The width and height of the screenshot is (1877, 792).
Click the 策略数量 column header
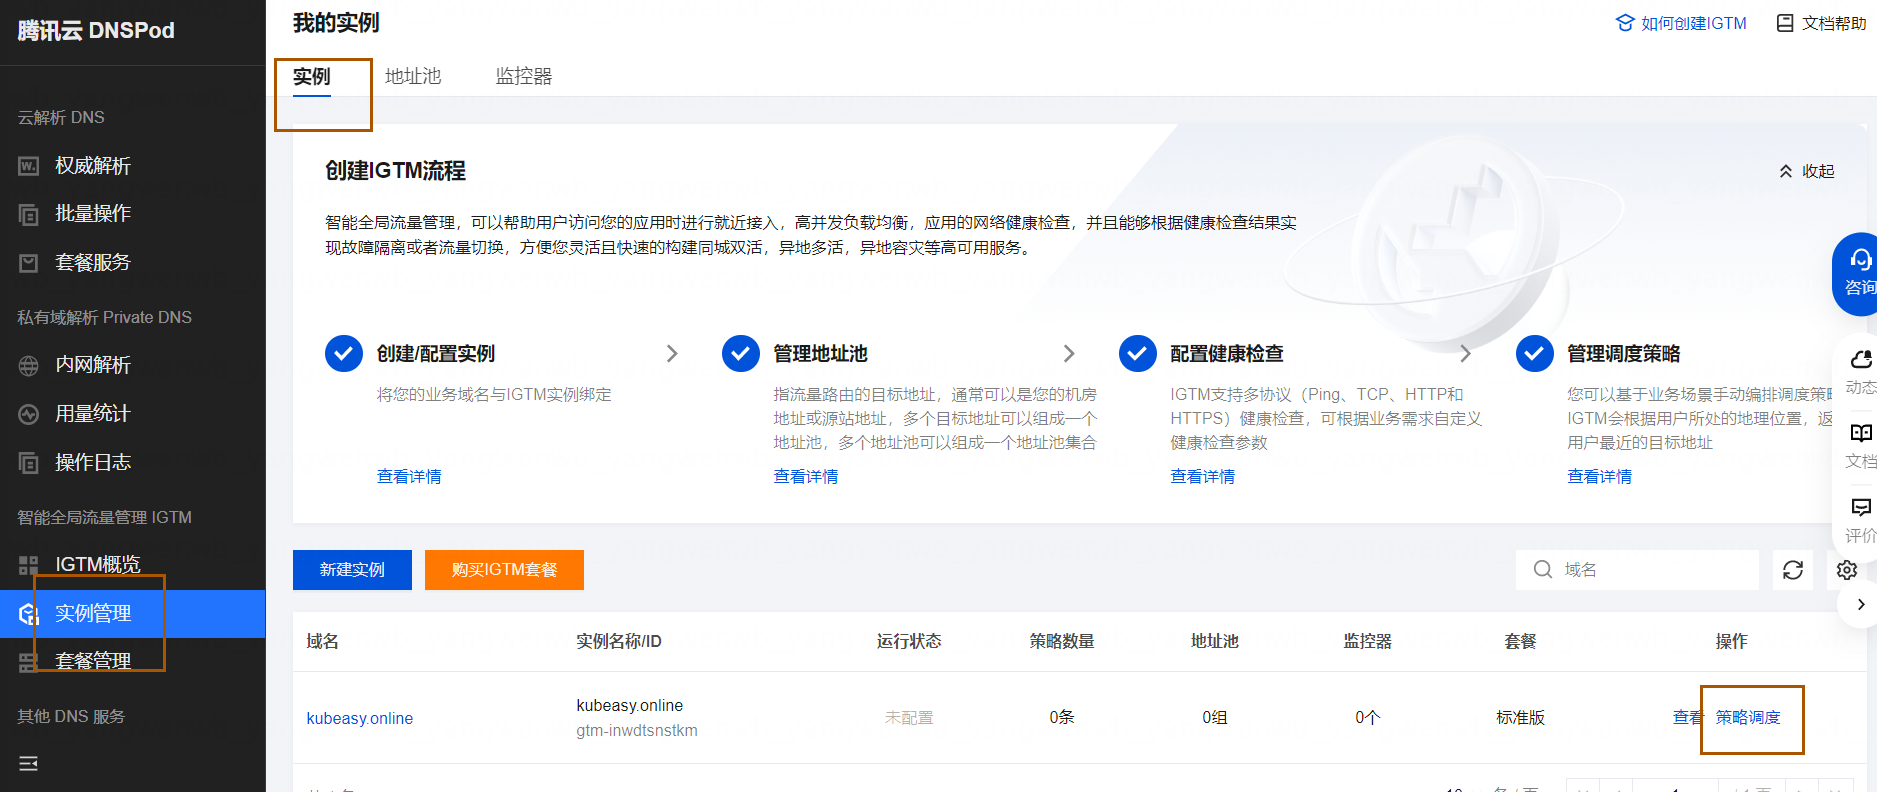point(1062,641)
